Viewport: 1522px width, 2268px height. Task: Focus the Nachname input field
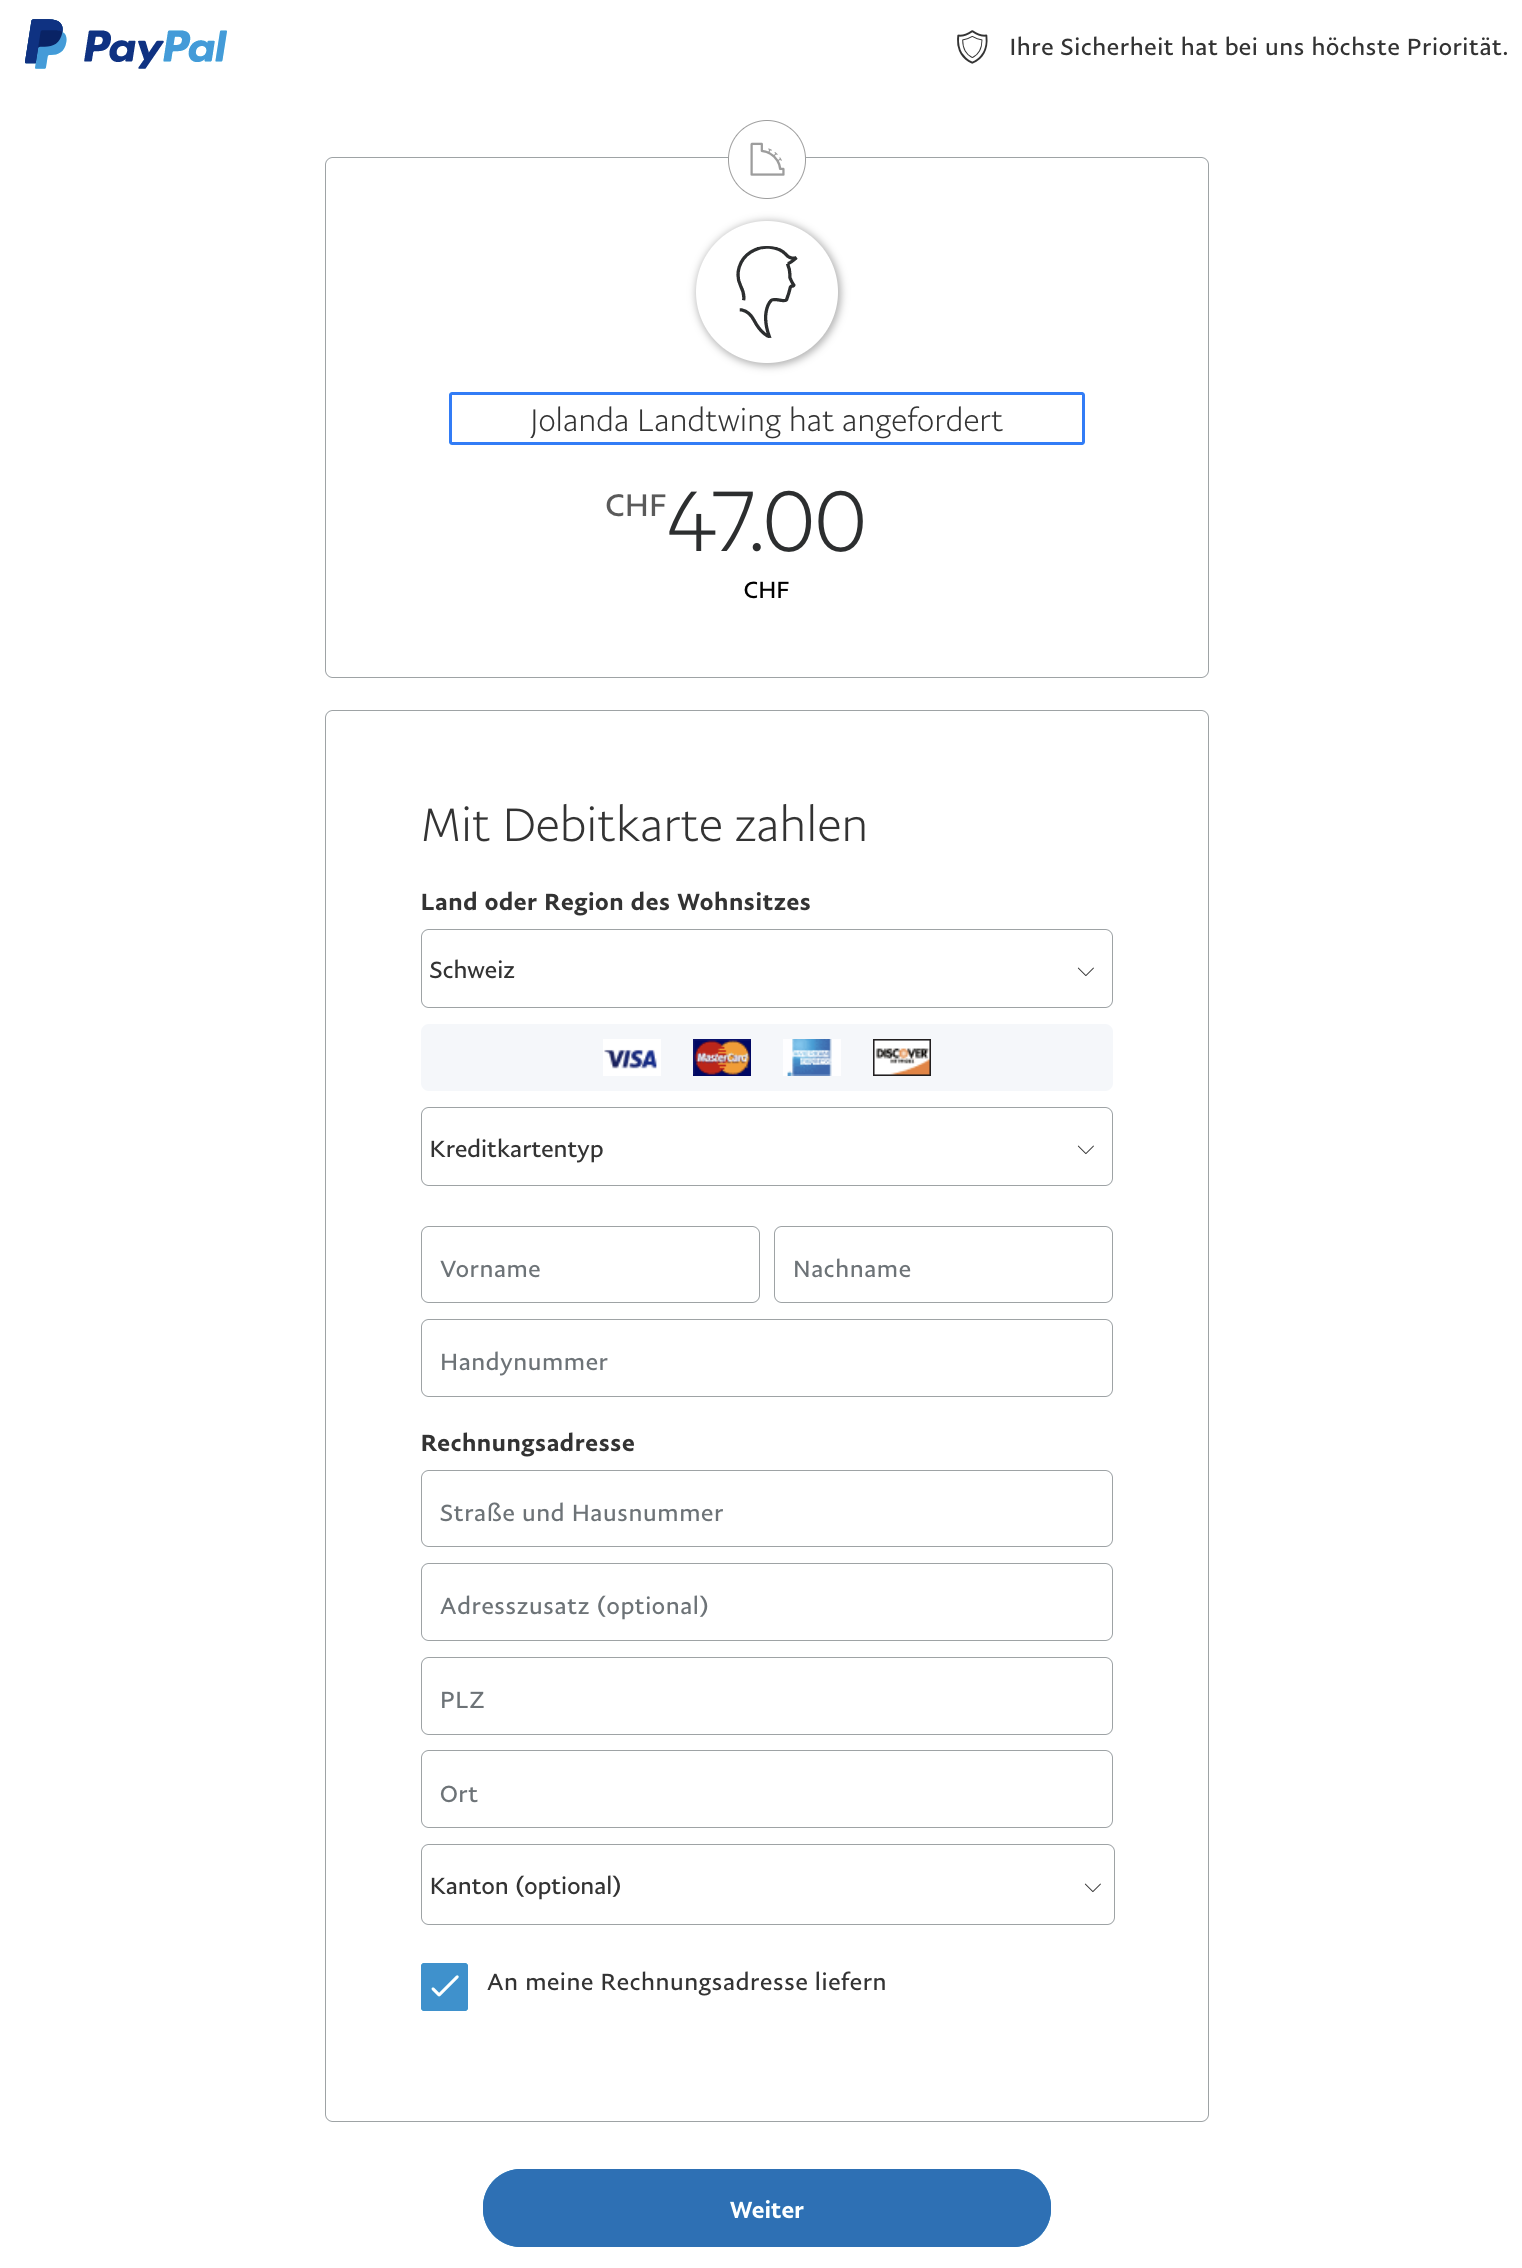pos(942,1265)
